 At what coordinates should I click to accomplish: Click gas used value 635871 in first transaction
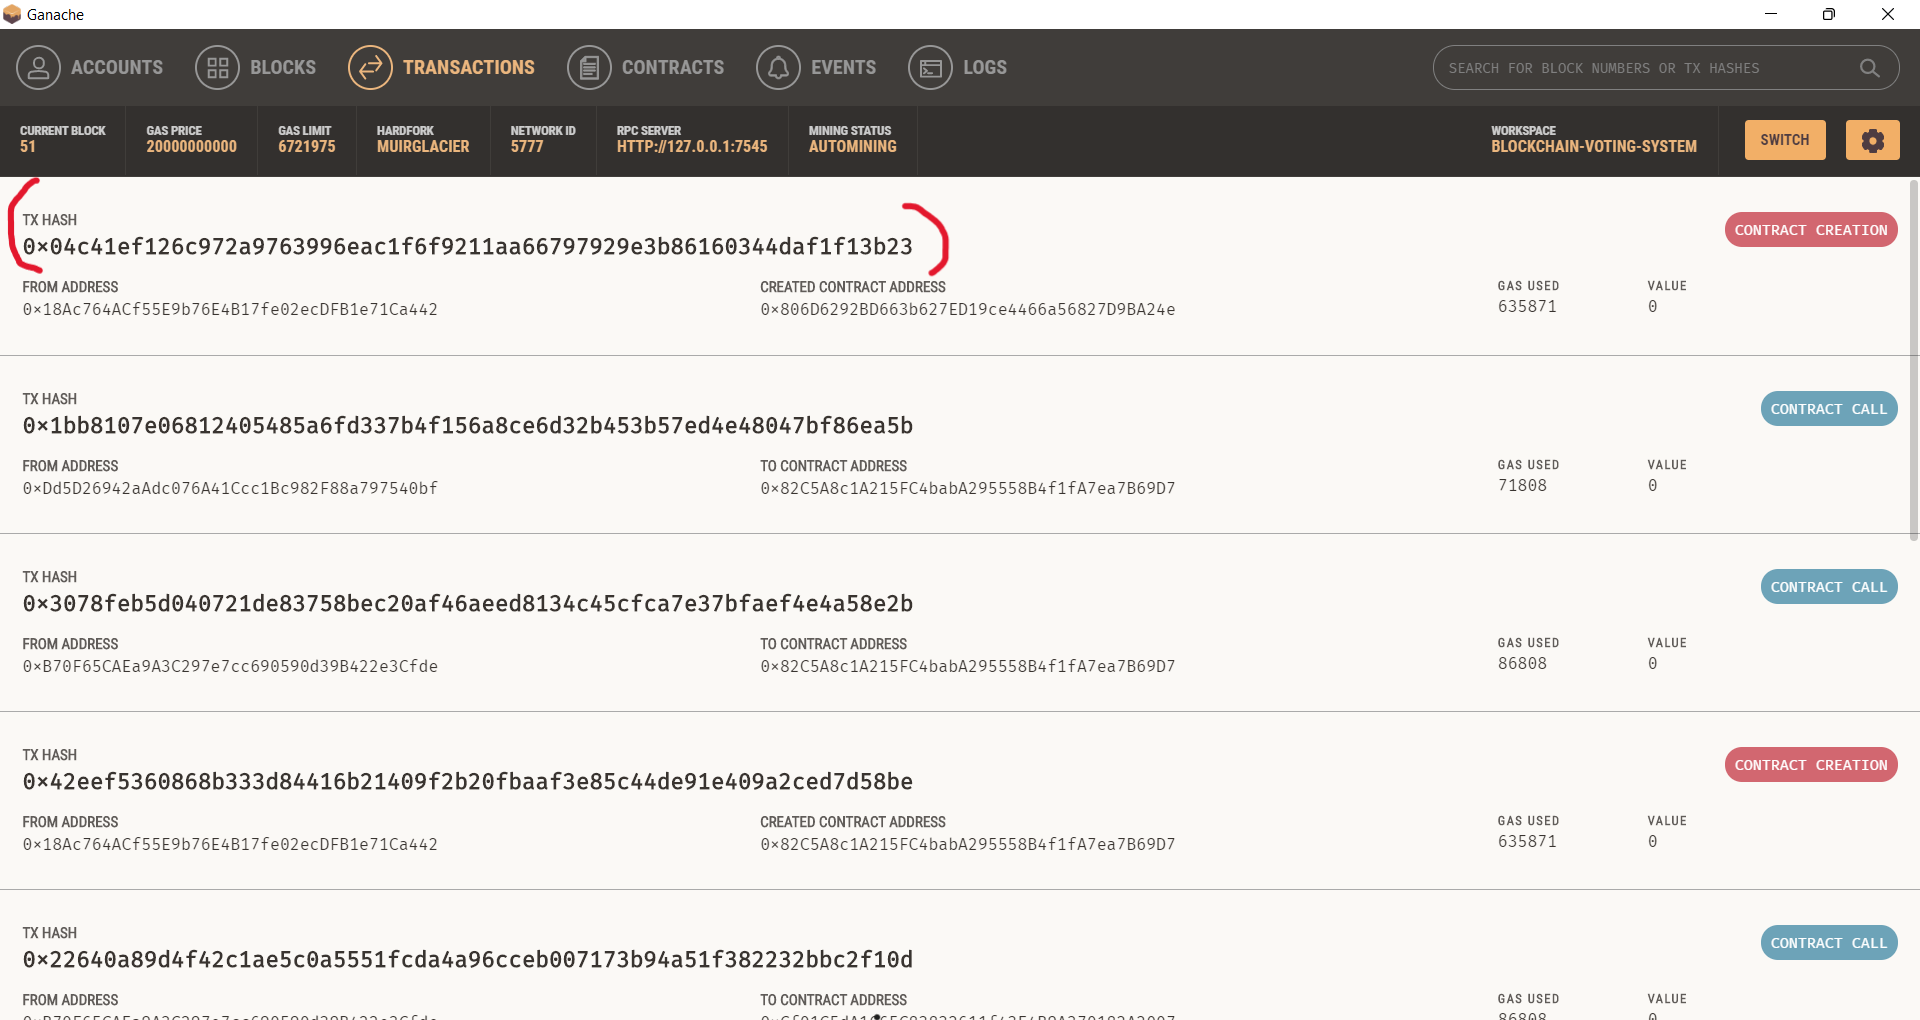[1527, 307]
